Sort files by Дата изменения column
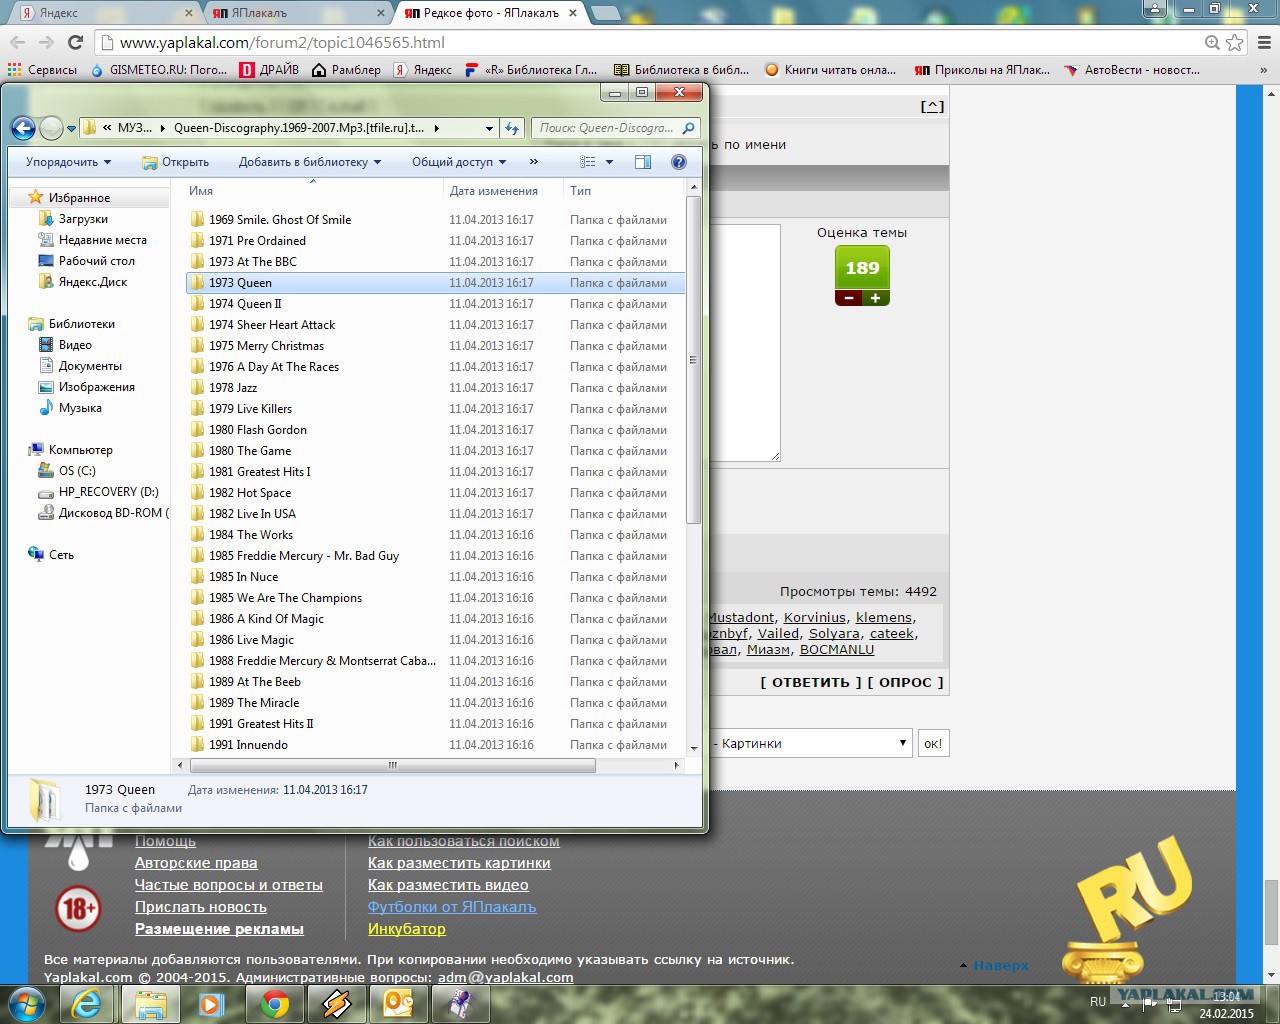Screen dimensions: 1280x1024 coord(503,191)
